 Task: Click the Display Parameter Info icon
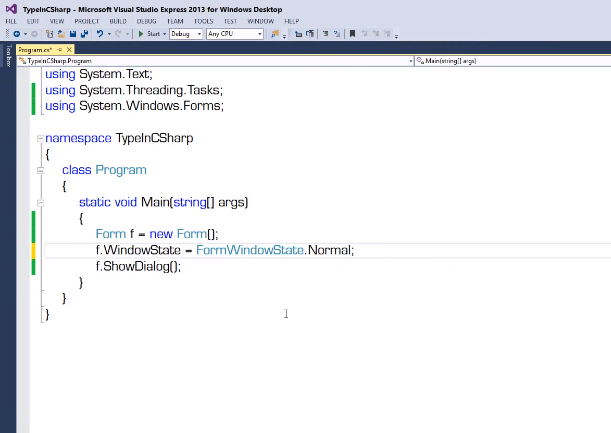tap(310, 34)
